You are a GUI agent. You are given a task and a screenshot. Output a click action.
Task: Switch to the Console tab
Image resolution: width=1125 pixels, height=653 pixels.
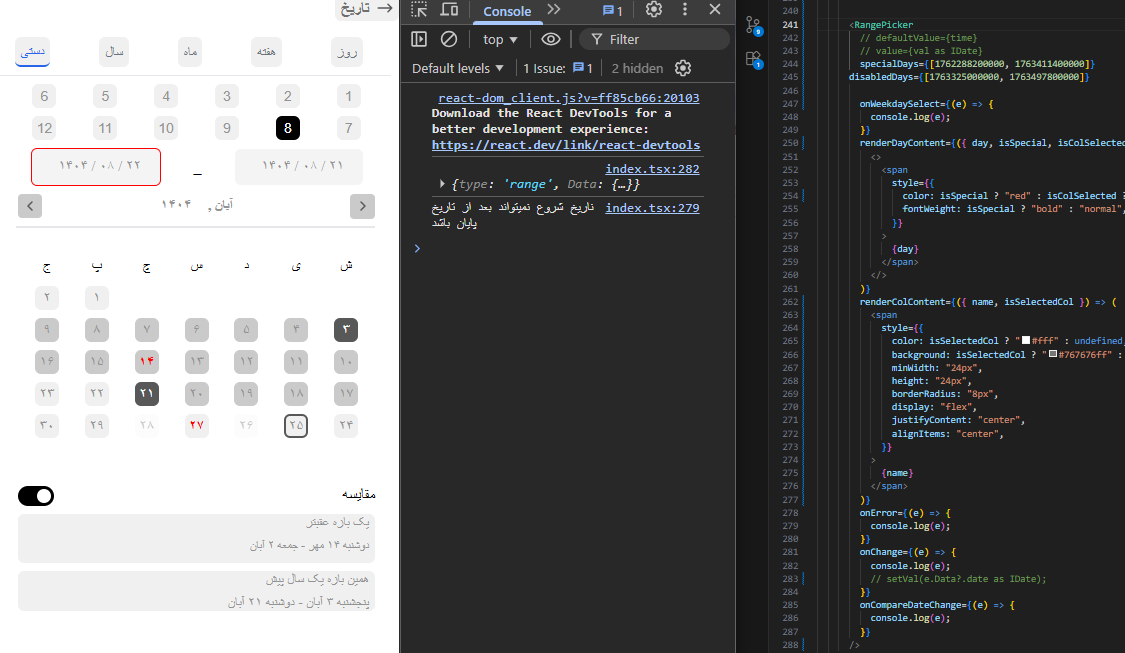click(507, 11)
